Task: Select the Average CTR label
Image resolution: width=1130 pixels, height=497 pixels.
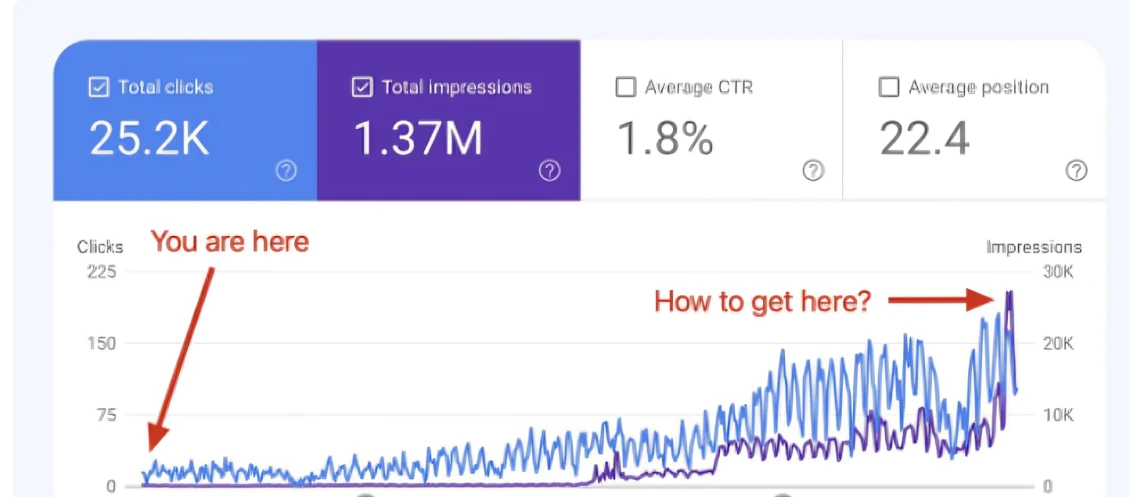Action: 699,87
